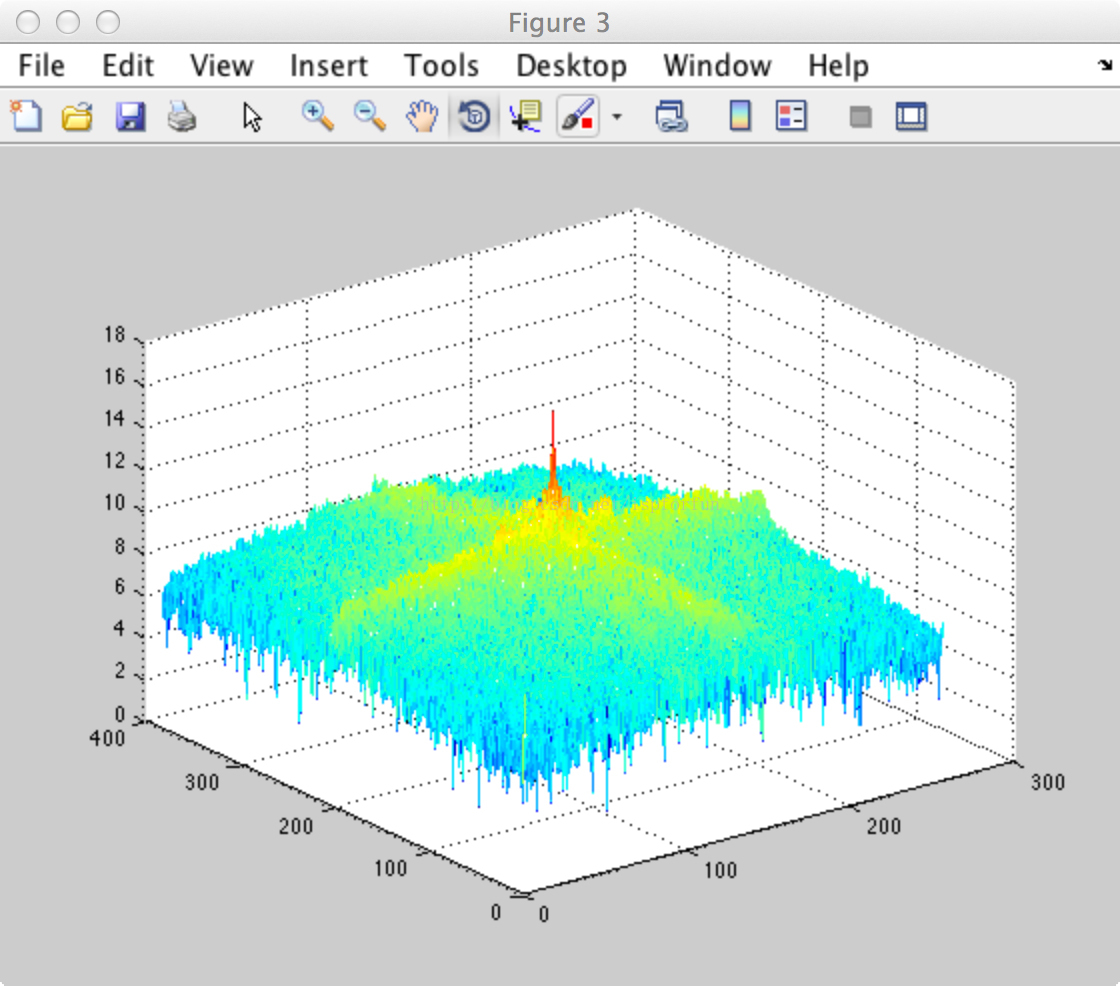This screenshot has width=1120, height=986.
Task: Click the z-axis tick label 10
Action: (114, 503)
